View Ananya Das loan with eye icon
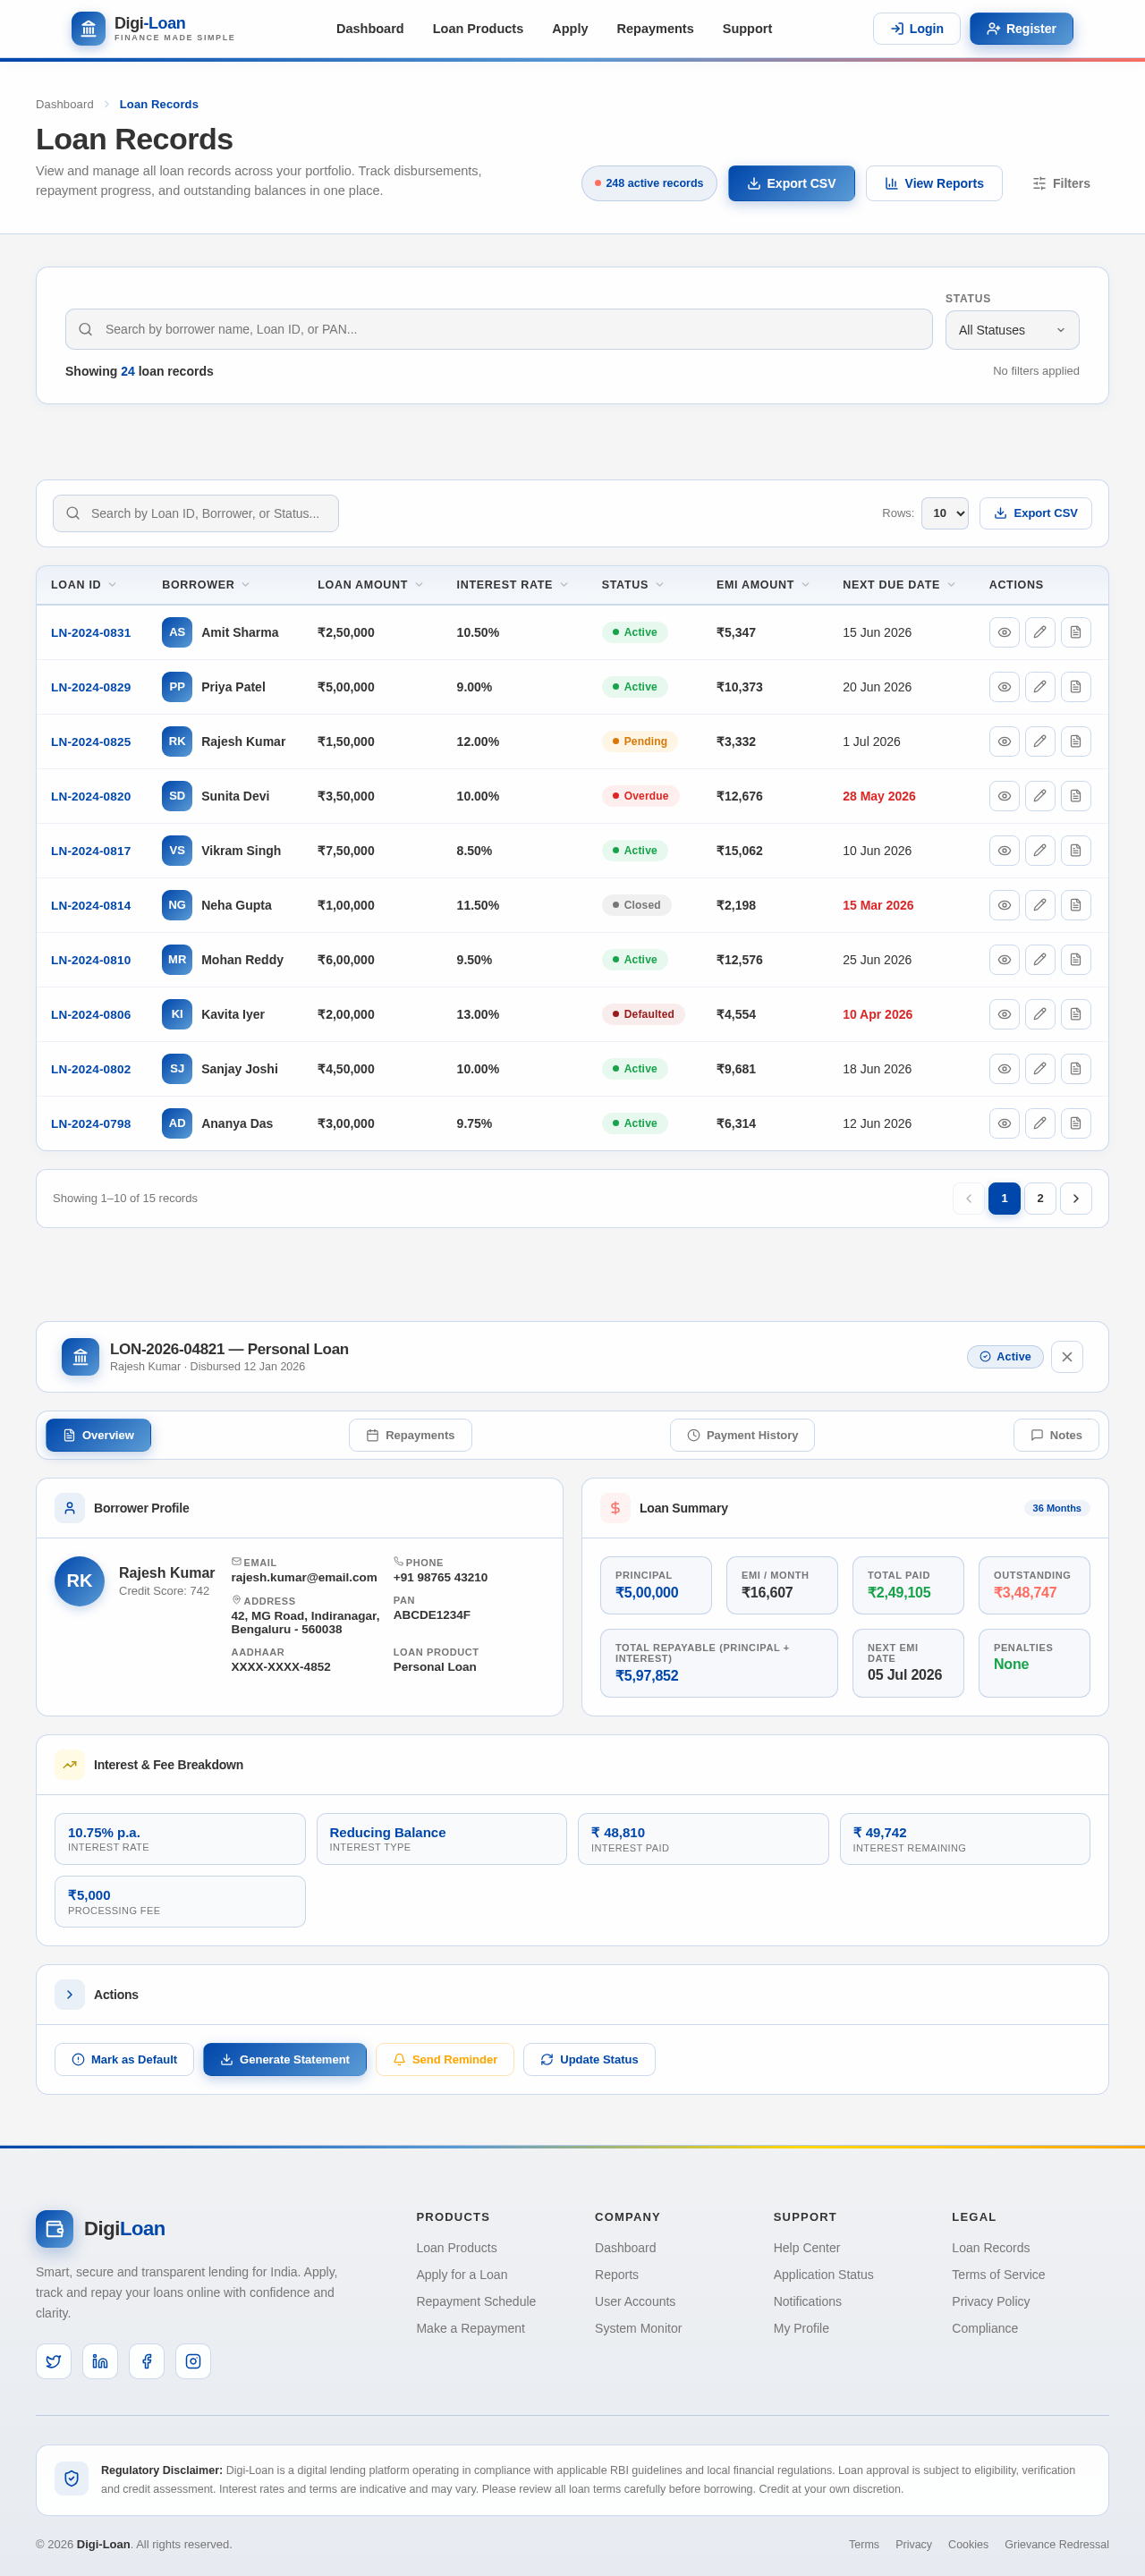The image size is (1145, 2576). pyautogui.click(x=1004, y=1123)
